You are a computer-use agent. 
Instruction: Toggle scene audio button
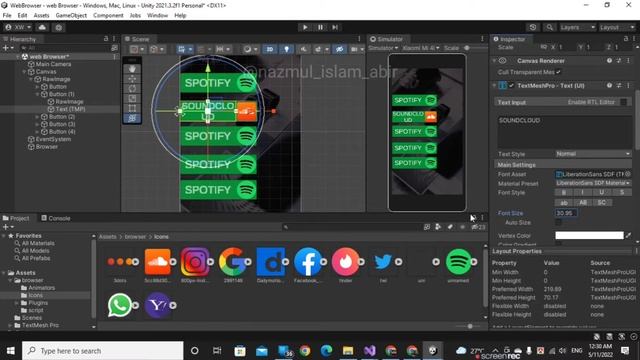tap(303, 49)
